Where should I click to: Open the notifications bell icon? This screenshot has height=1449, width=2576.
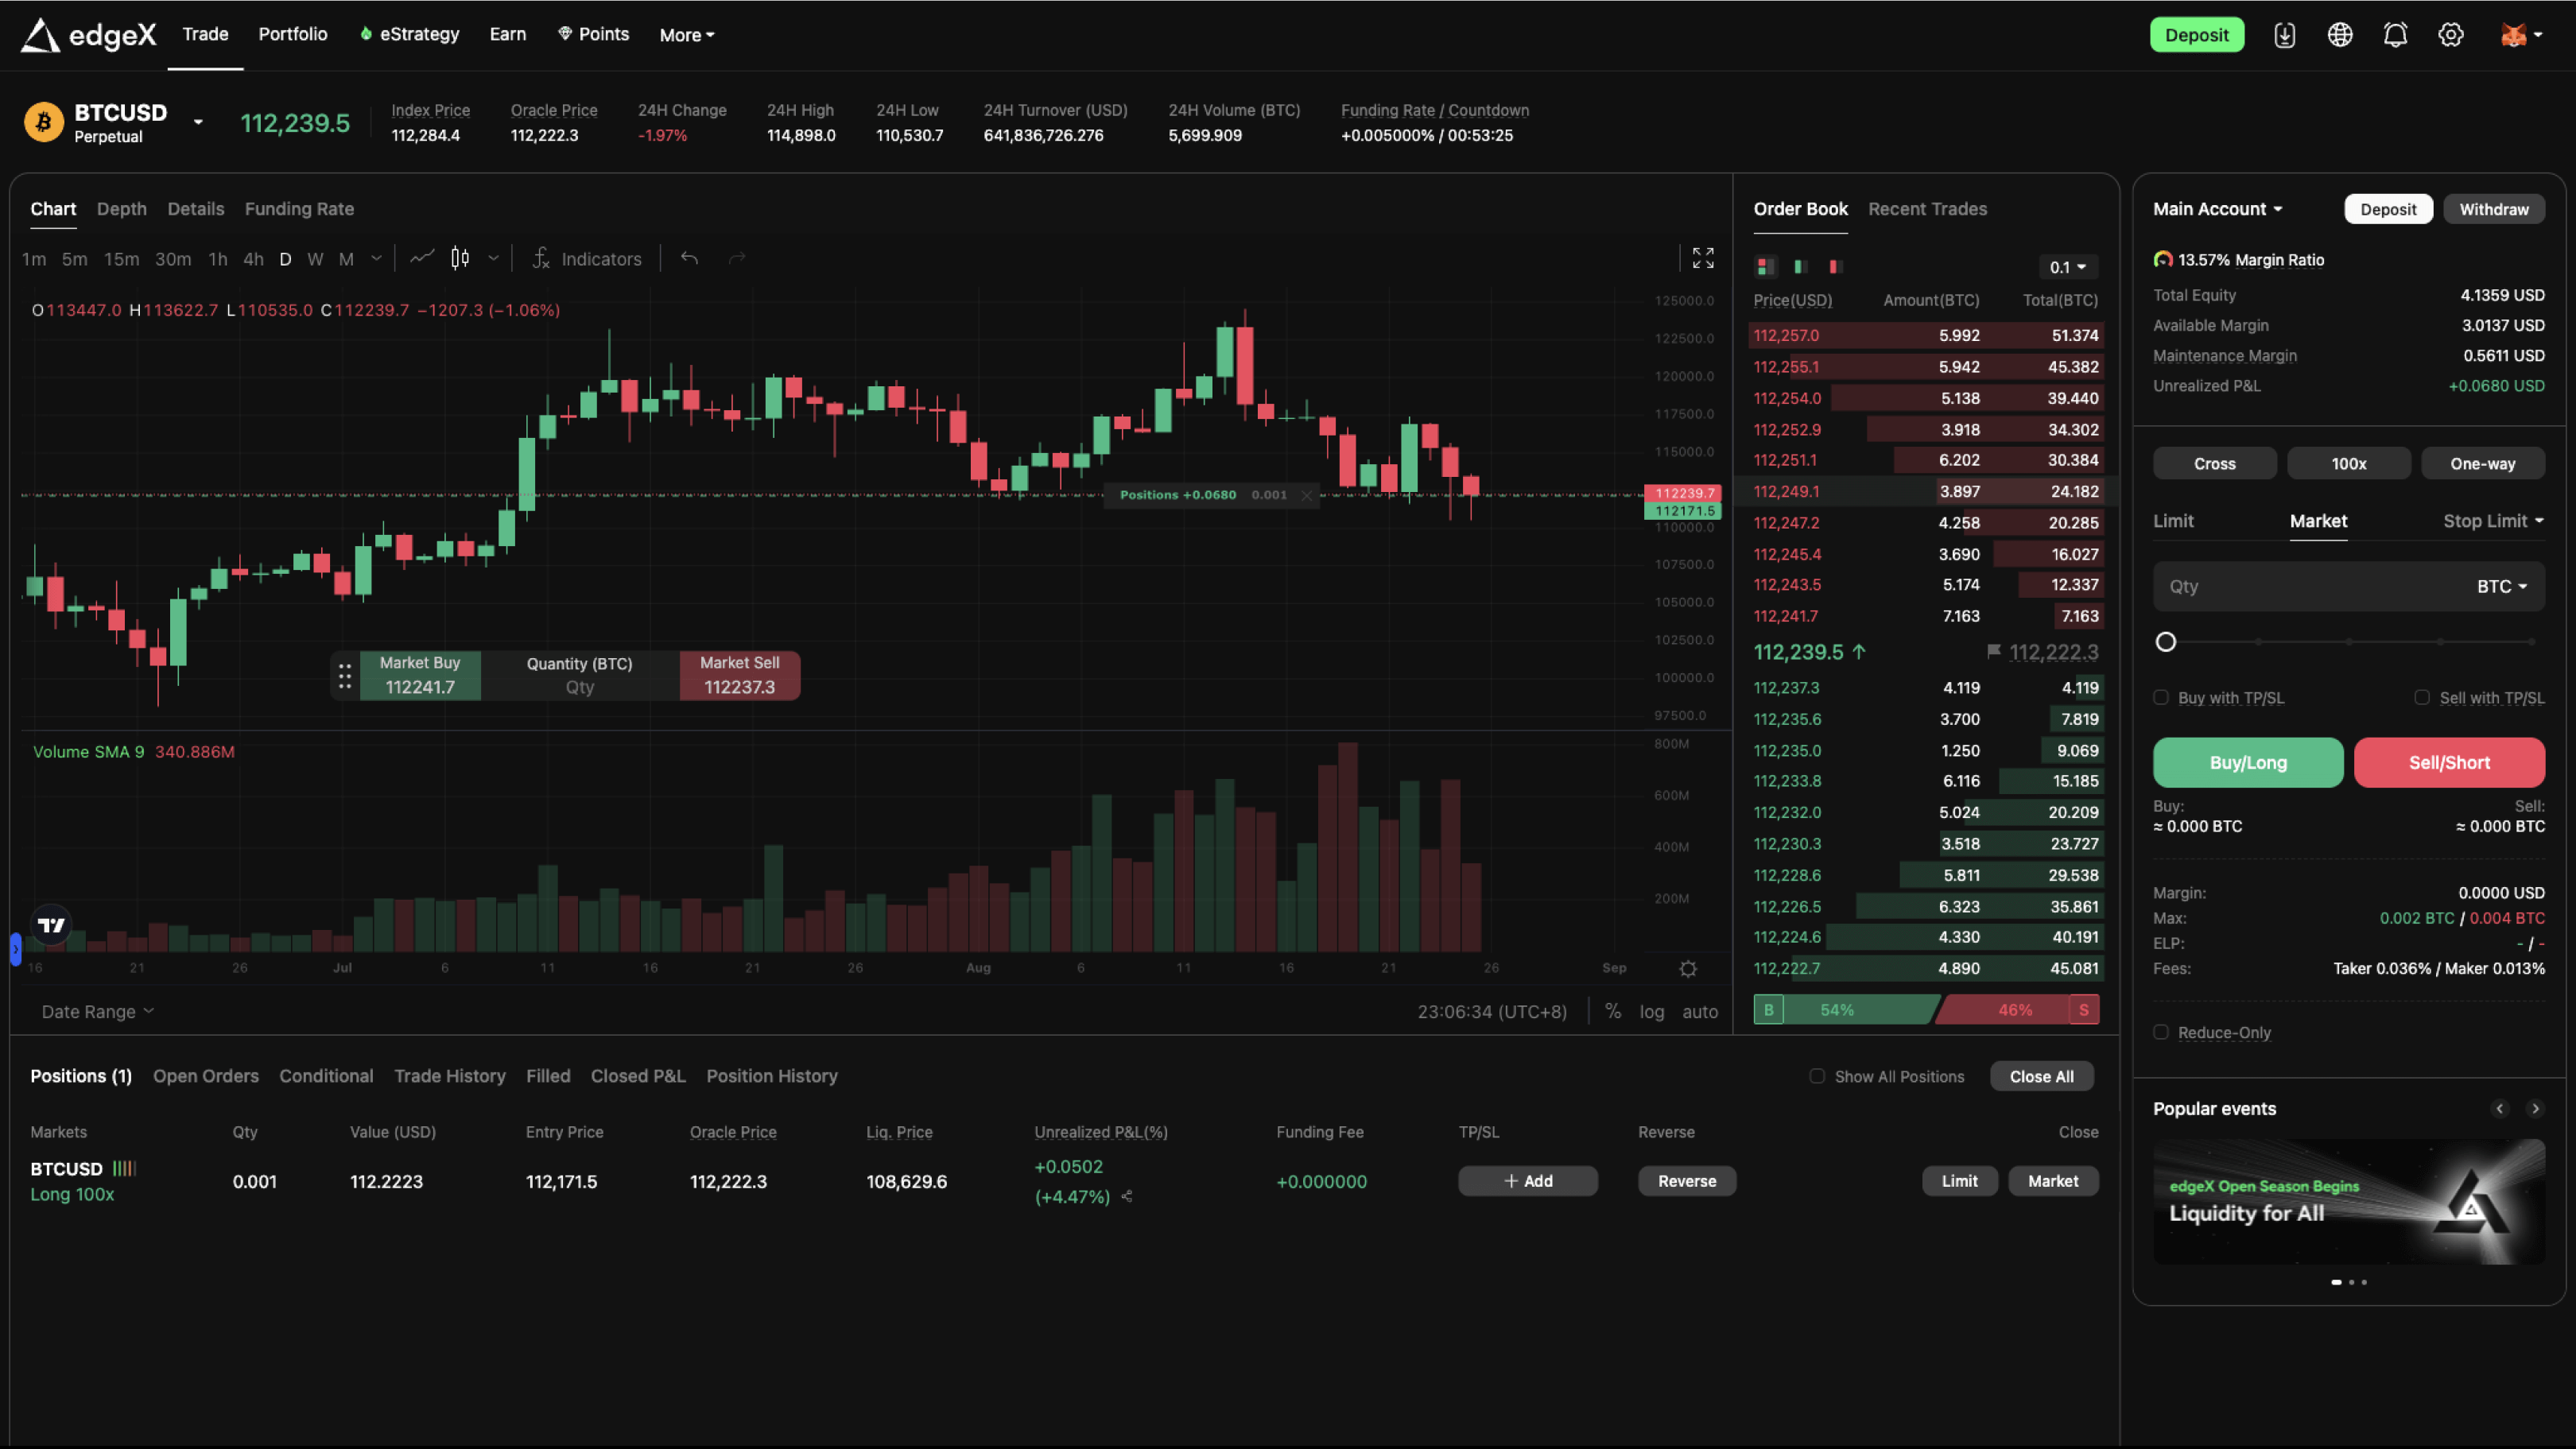click(x=2395, y=34)
